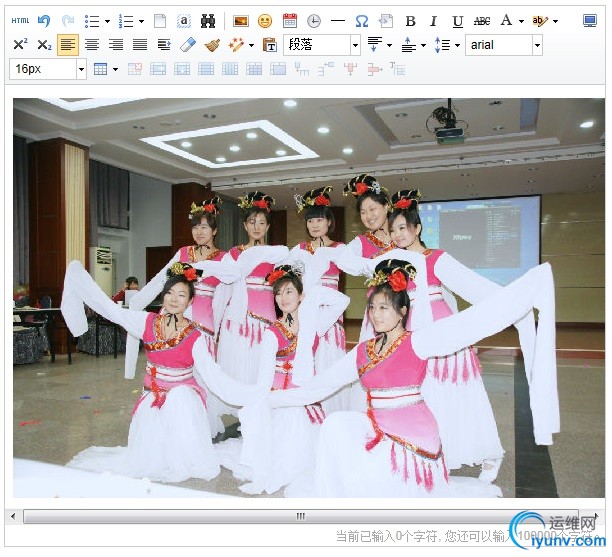Redo the last undone edit
612x557 pixels.
coord(68,21)
